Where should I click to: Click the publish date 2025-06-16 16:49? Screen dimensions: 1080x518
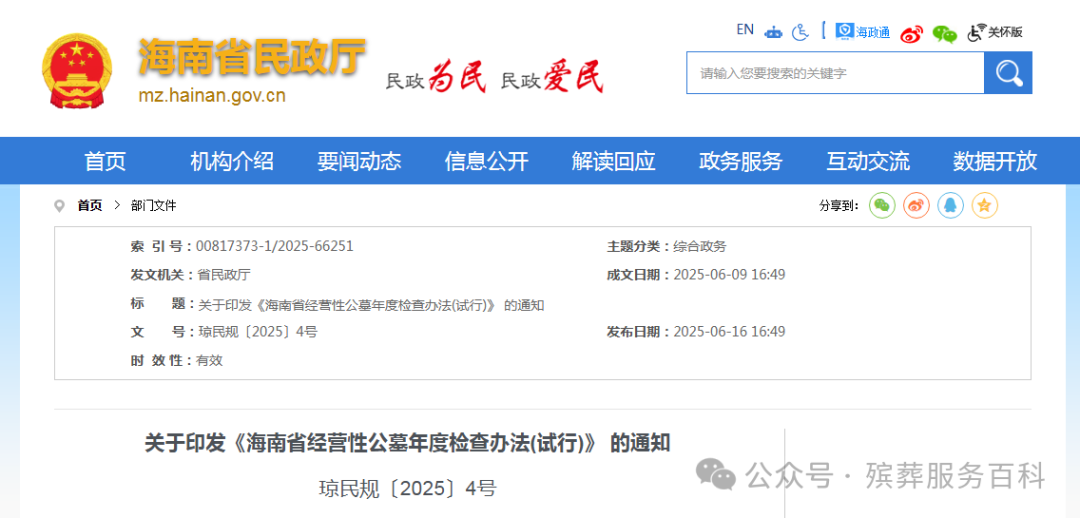click(x=729, y=332)
